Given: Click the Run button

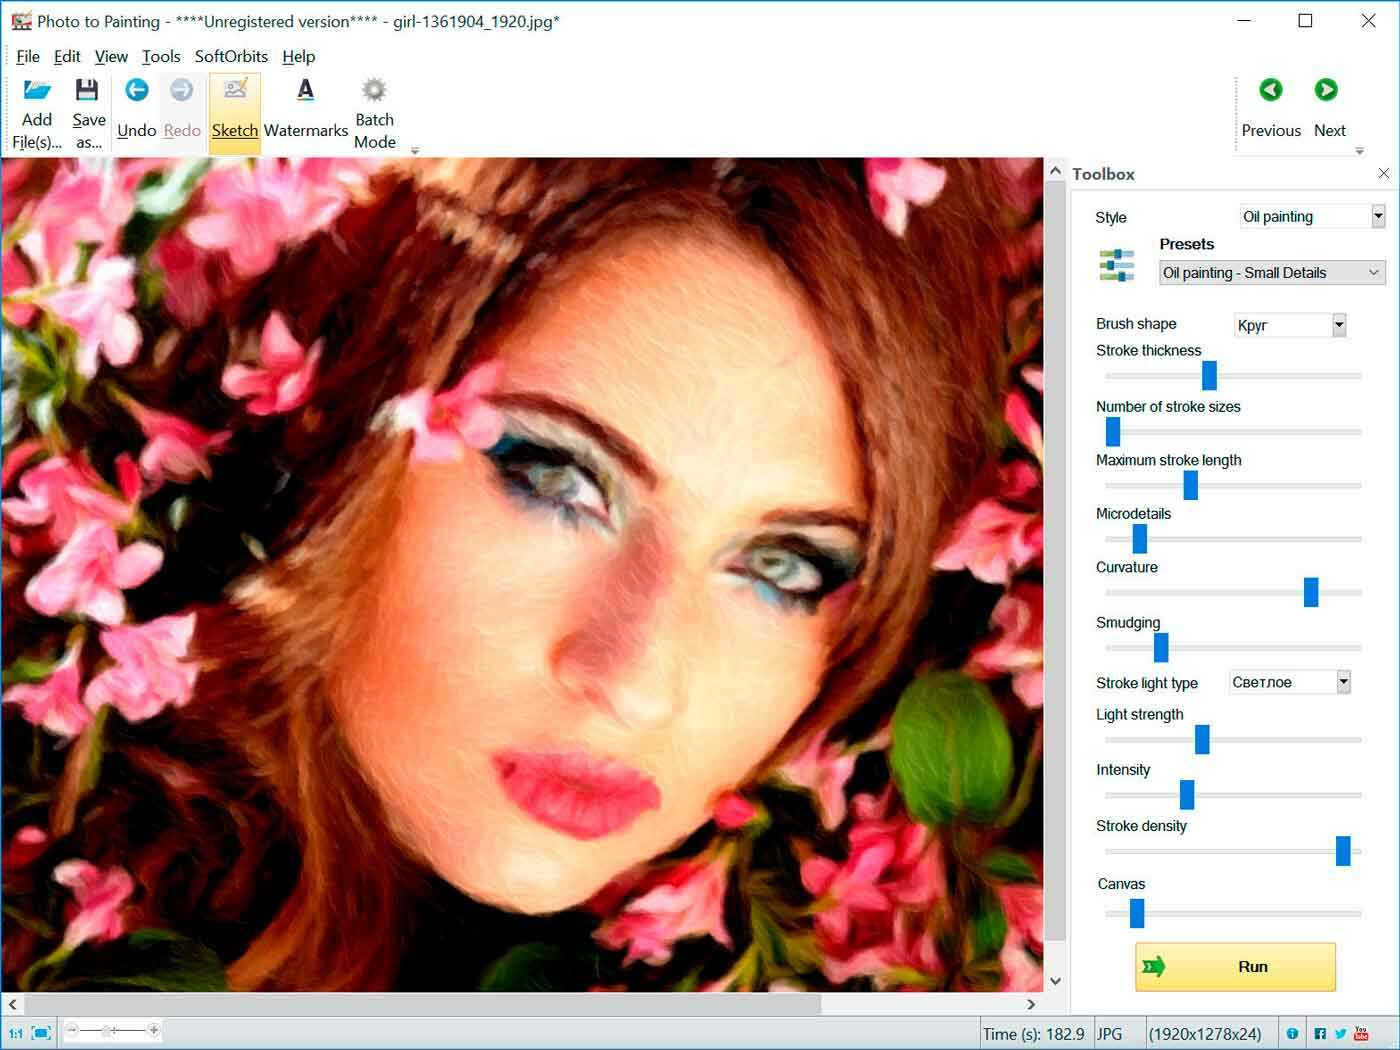Looking at the screenshot, I should 1236,967.
